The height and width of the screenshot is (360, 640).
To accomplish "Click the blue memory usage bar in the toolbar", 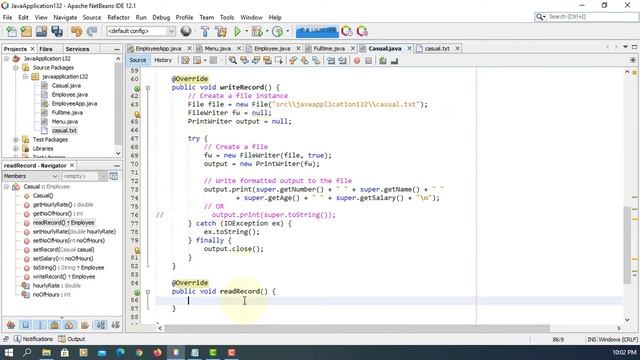I will pos(317,31).
